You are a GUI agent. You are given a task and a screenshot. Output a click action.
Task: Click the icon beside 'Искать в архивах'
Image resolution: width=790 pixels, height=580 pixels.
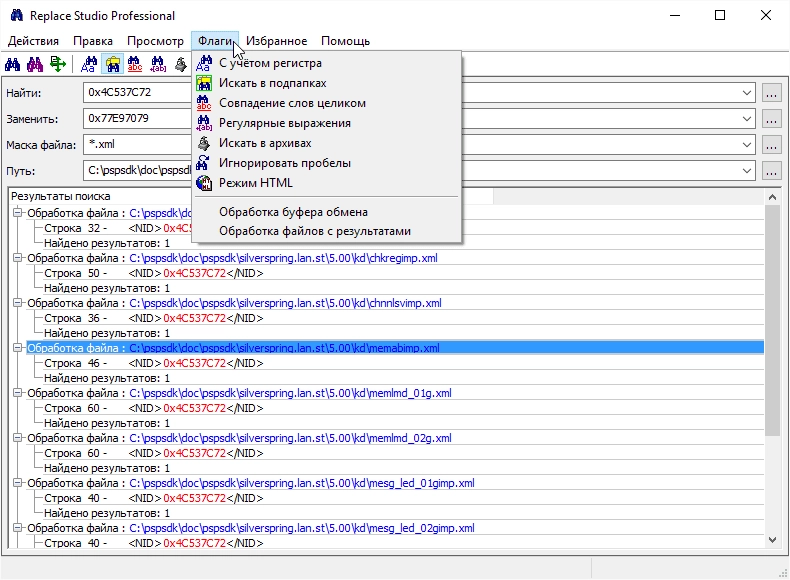coord(204,143)
